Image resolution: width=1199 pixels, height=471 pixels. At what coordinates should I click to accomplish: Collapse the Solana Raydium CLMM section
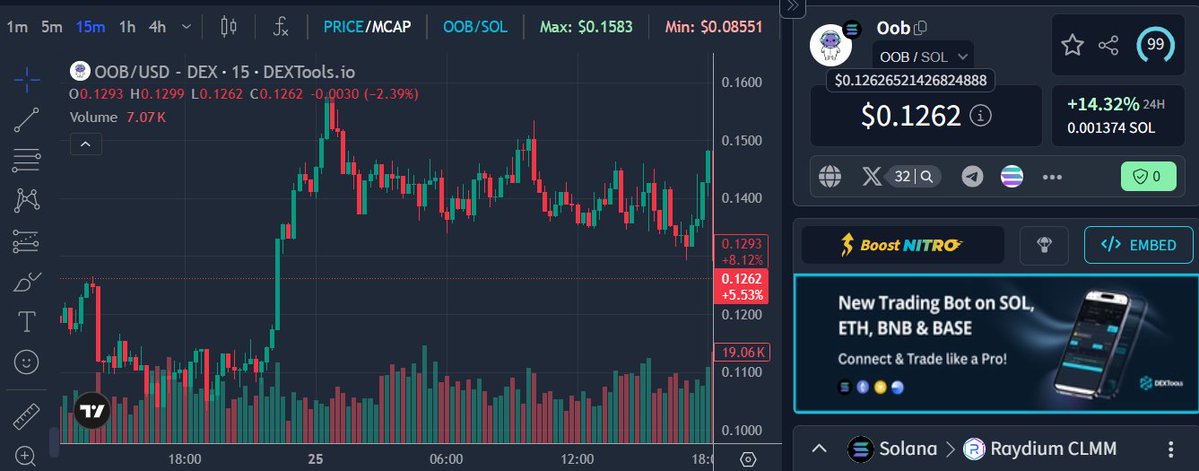pos(819,449)
